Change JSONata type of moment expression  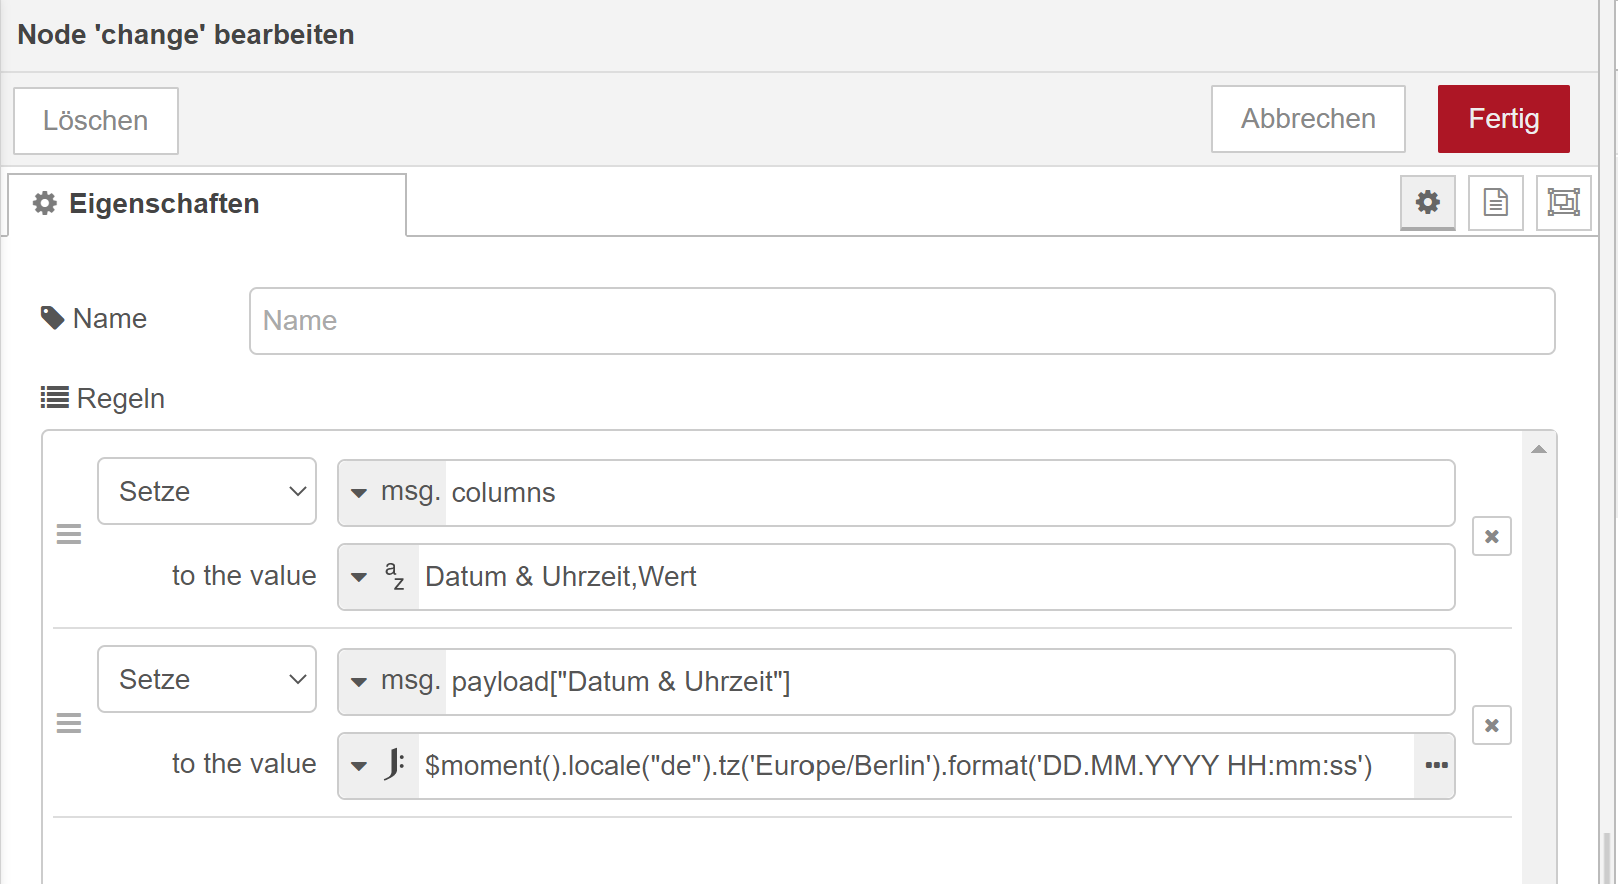pyautogui.click(x=379, y=766)
